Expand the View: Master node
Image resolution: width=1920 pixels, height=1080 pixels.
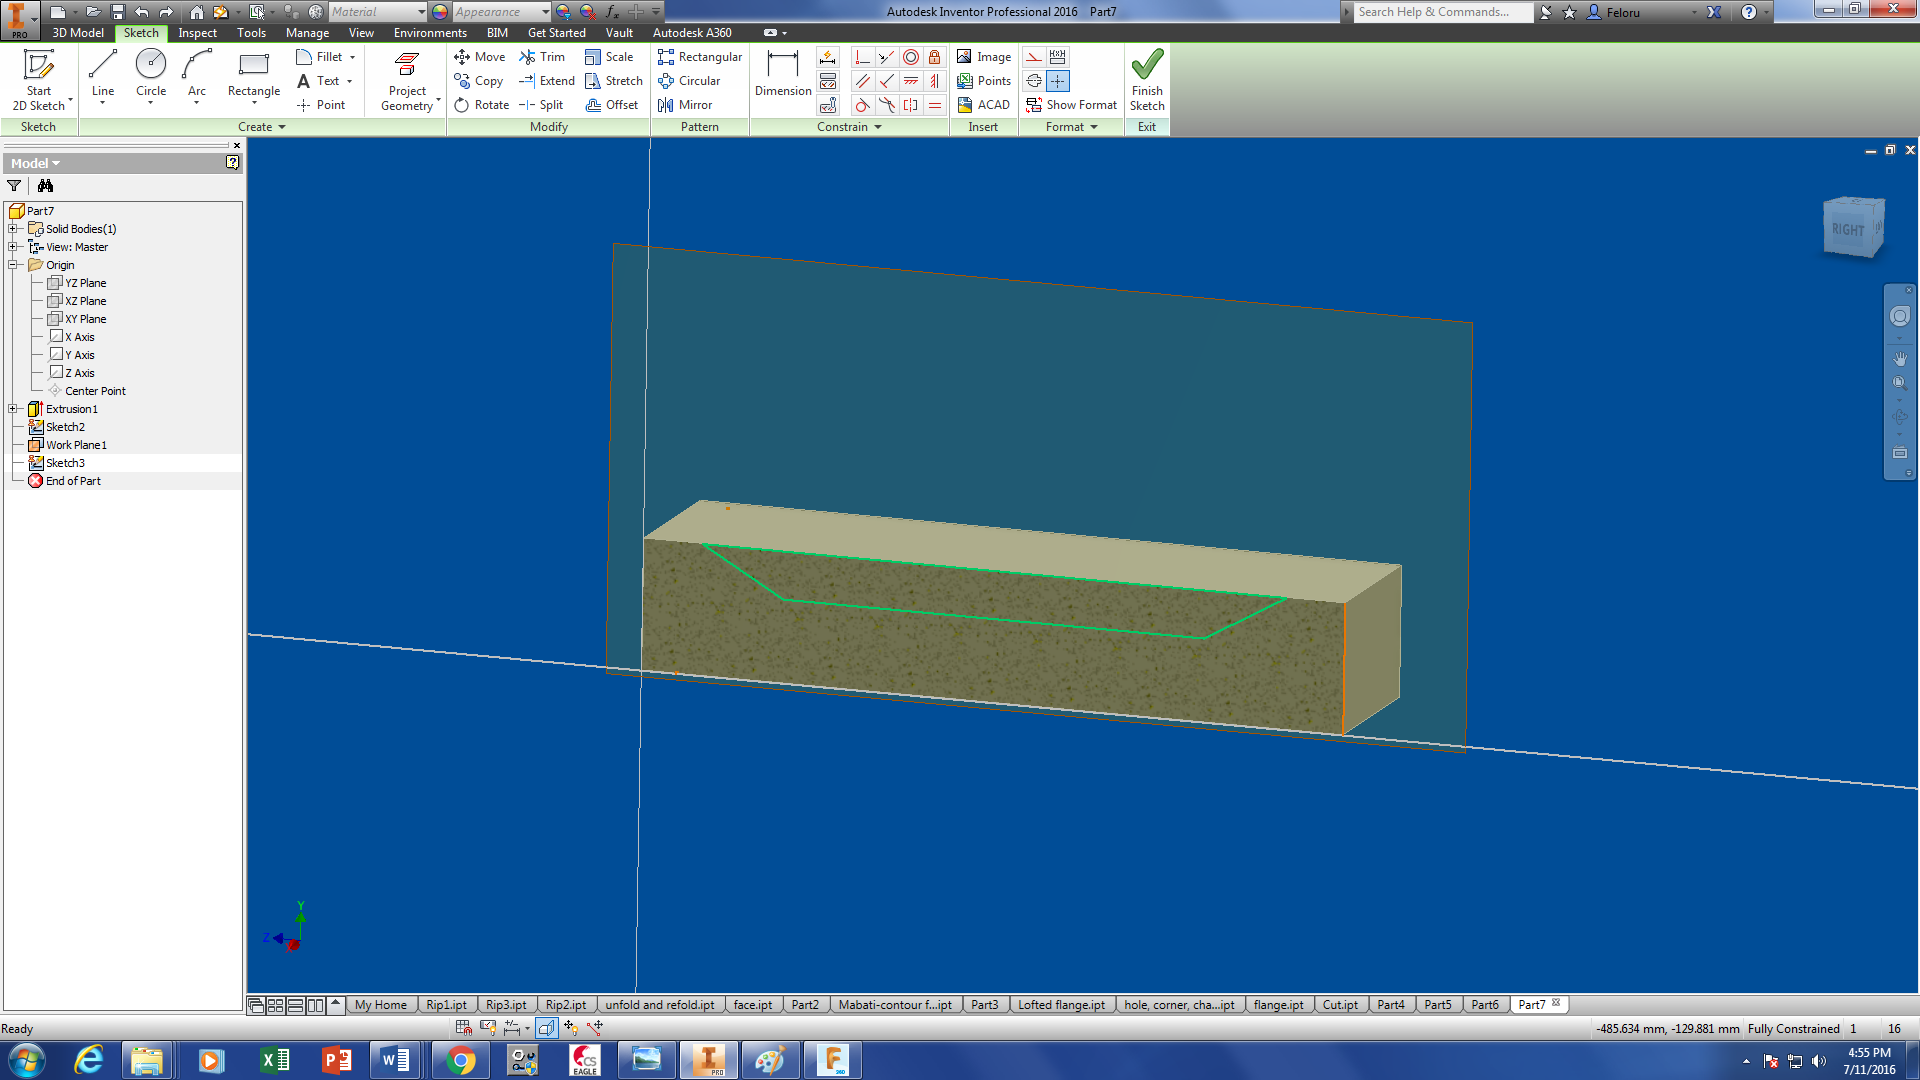(x=13, y=247)
